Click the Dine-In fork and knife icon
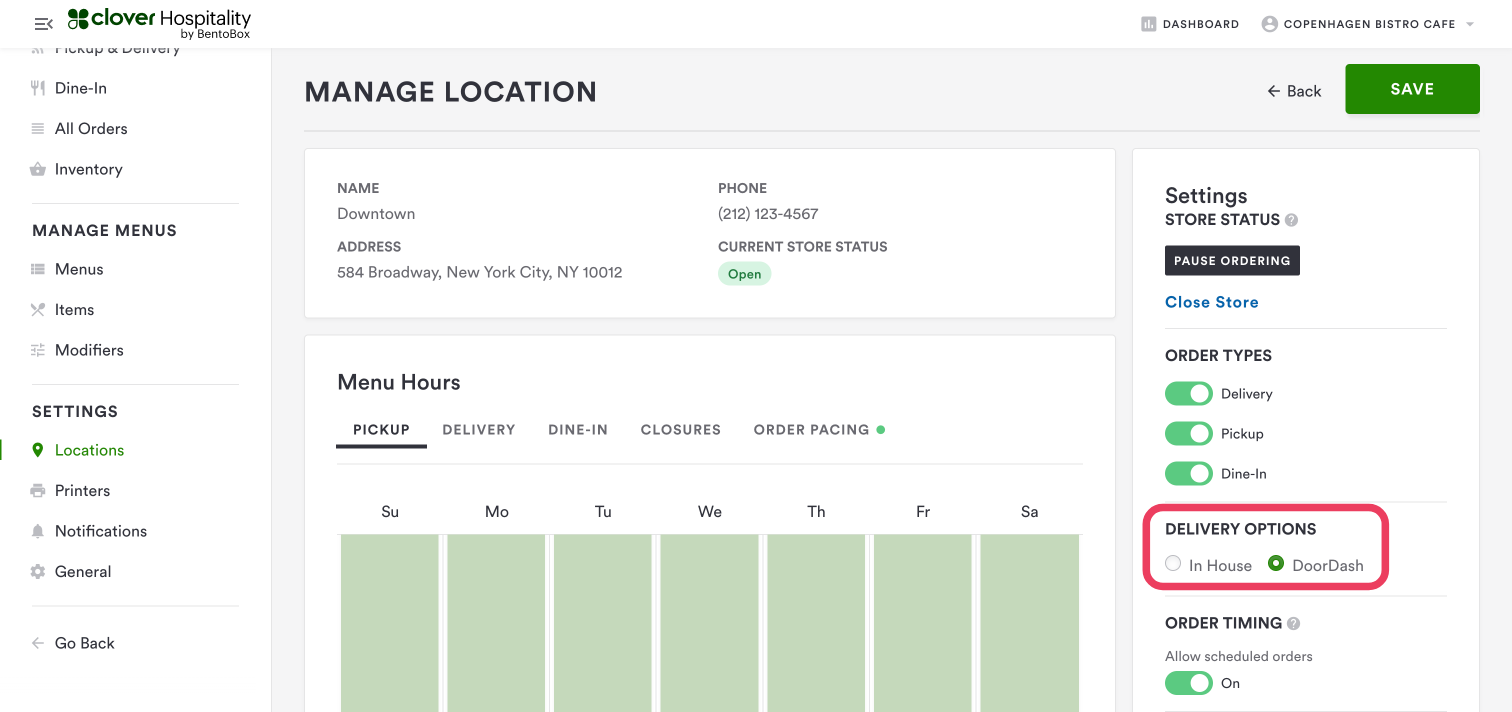Image resolution: width=1512 pixels, height=712 pixels. [38, 88]
